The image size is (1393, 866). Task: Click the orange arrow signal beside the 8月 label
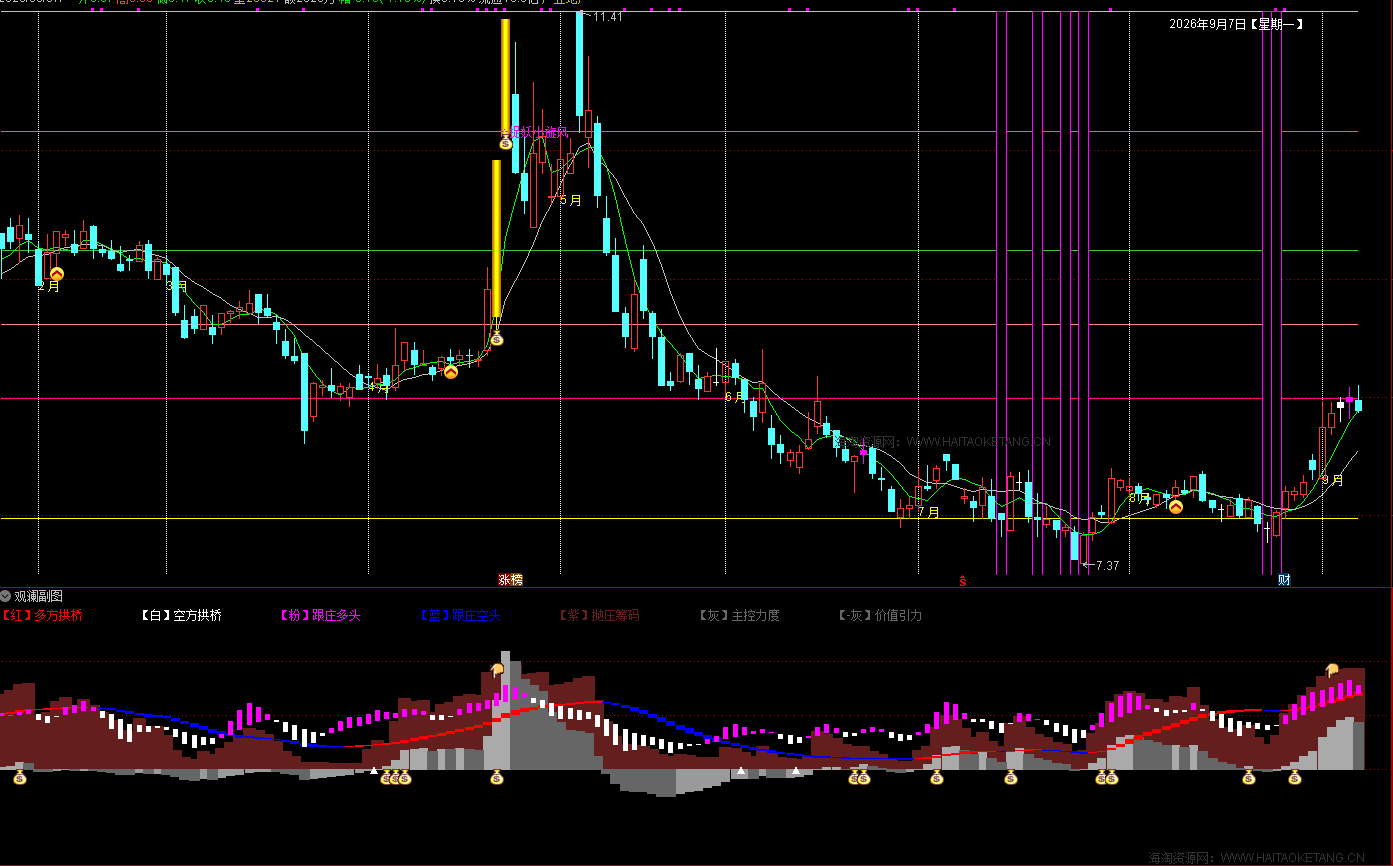coord(1176,507)
